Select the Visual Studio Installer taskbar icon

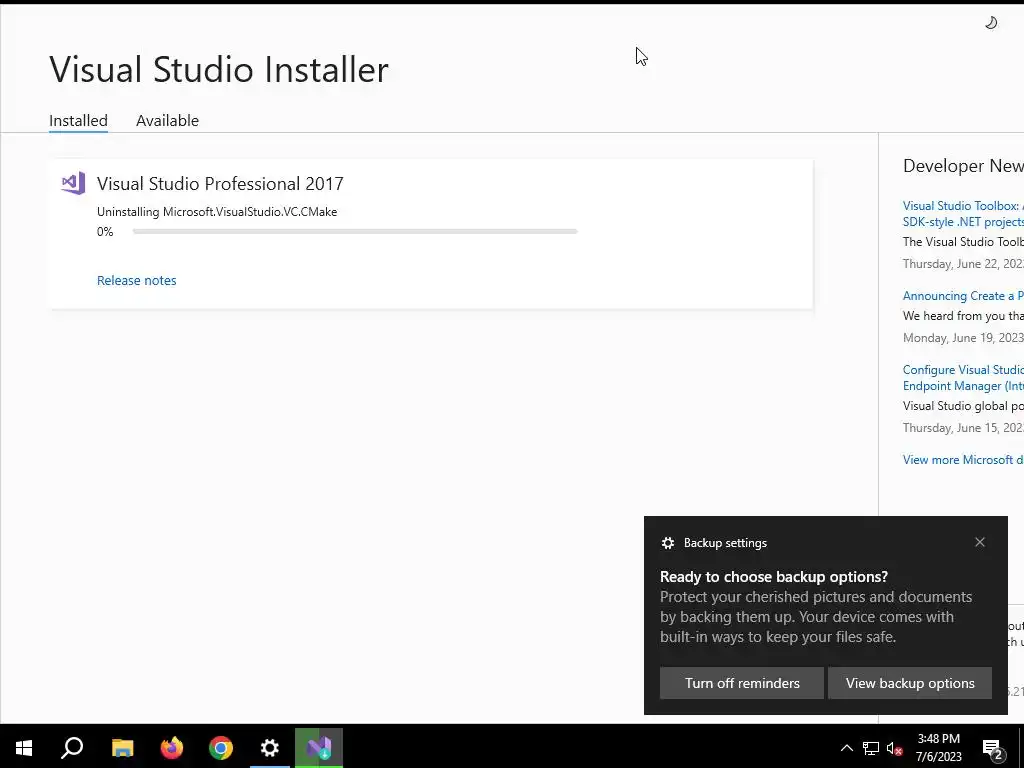tap(319, 748)
